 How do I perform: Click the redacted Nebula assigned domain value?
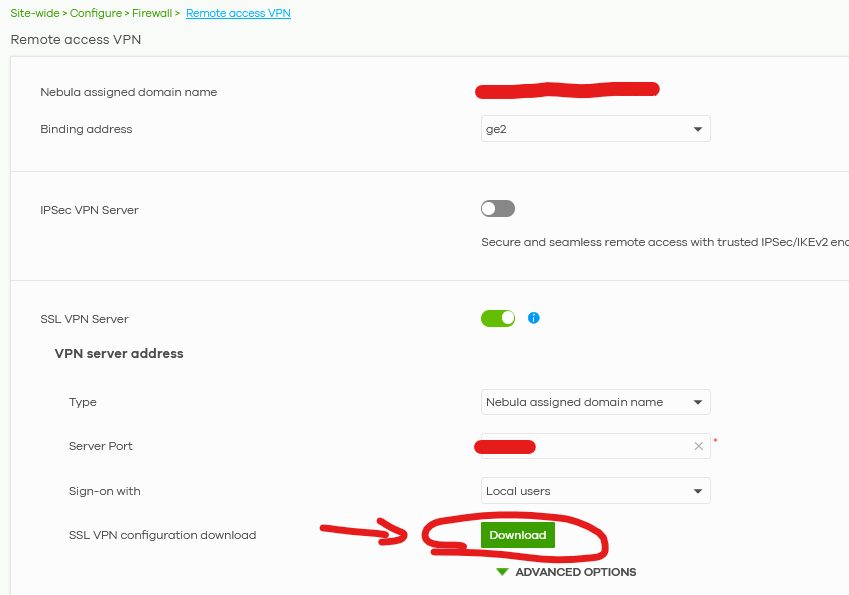[567, 90]
